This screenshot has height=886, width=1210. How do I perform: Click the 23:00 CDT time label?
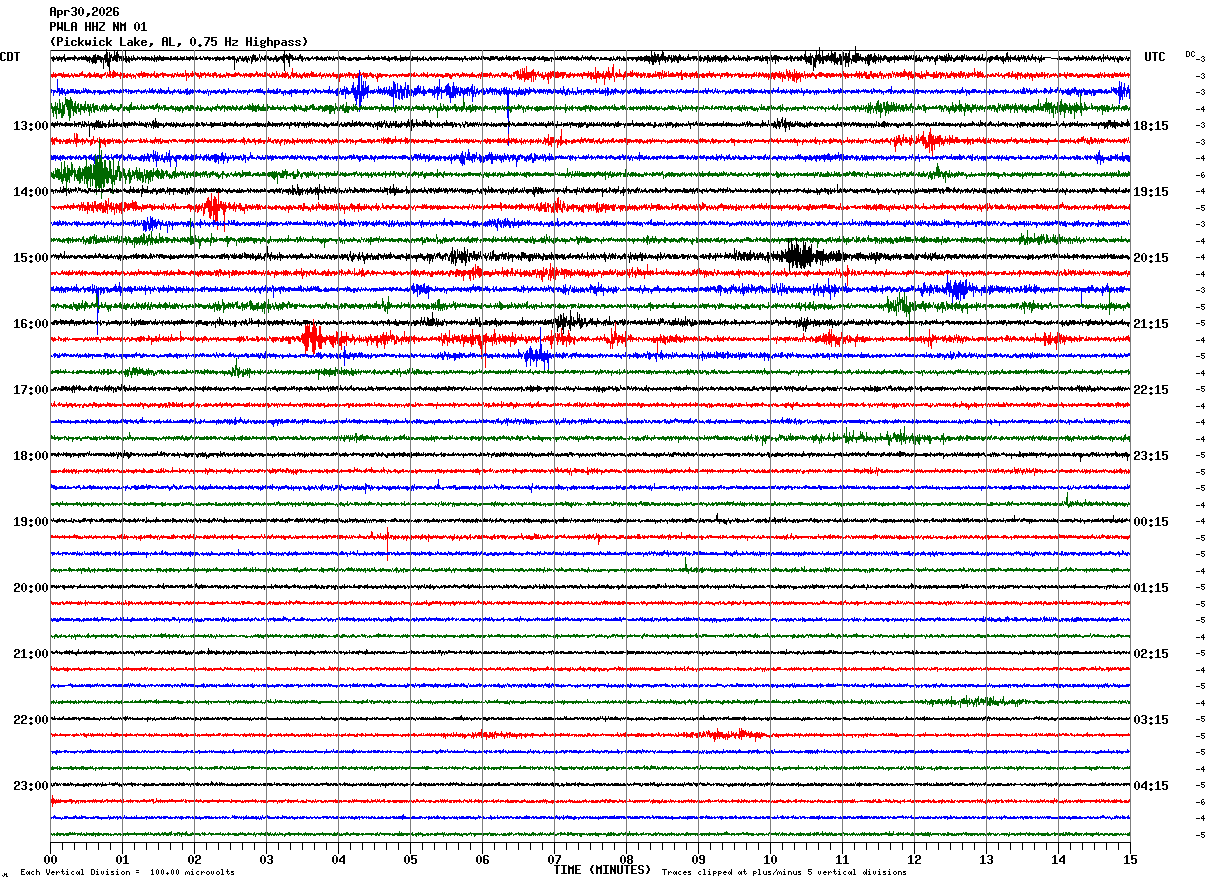(x=30, y=786)
